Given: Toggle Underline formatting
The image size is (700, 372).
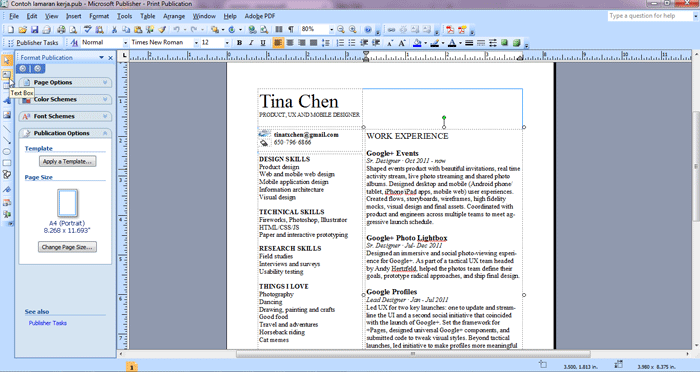Looking at the screenshot, I should click(262, 43).
